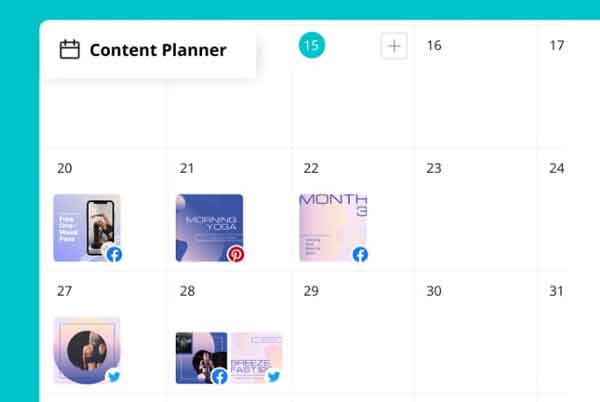The width and height of the screenshot is (600, 402).
Task: Click the Twitter badge on Breeze Faster post
Action: (x=273, y=377)
